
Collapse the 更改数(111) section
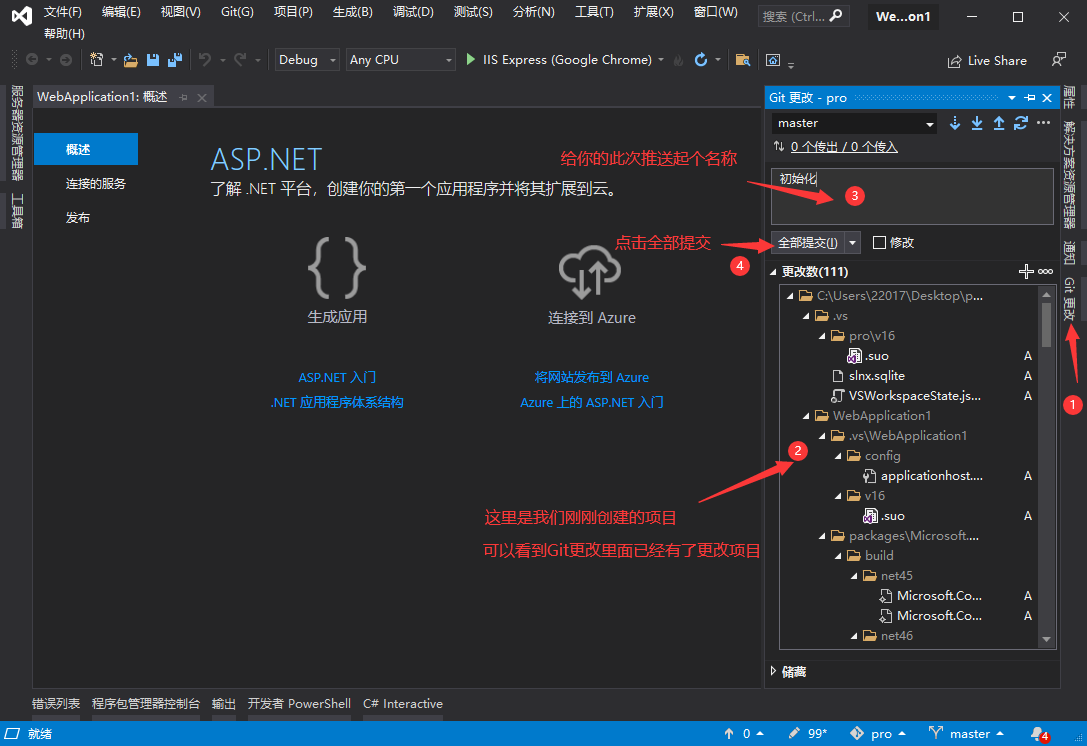tap(774, 272)
